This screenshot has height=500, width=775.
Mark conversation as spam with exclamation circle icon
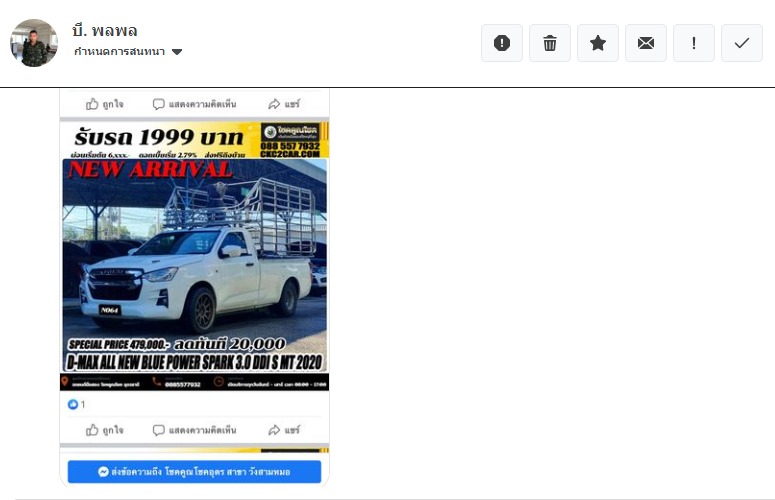pyautogui.click(x=502, y=43)
